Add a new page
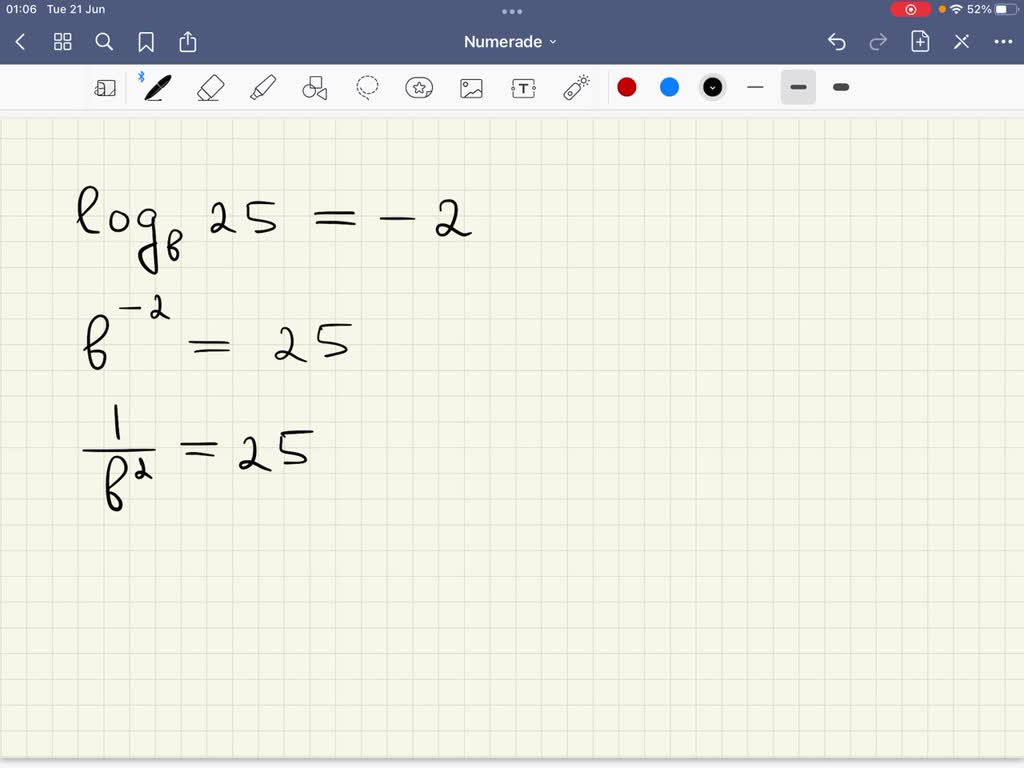 [920, 42]
